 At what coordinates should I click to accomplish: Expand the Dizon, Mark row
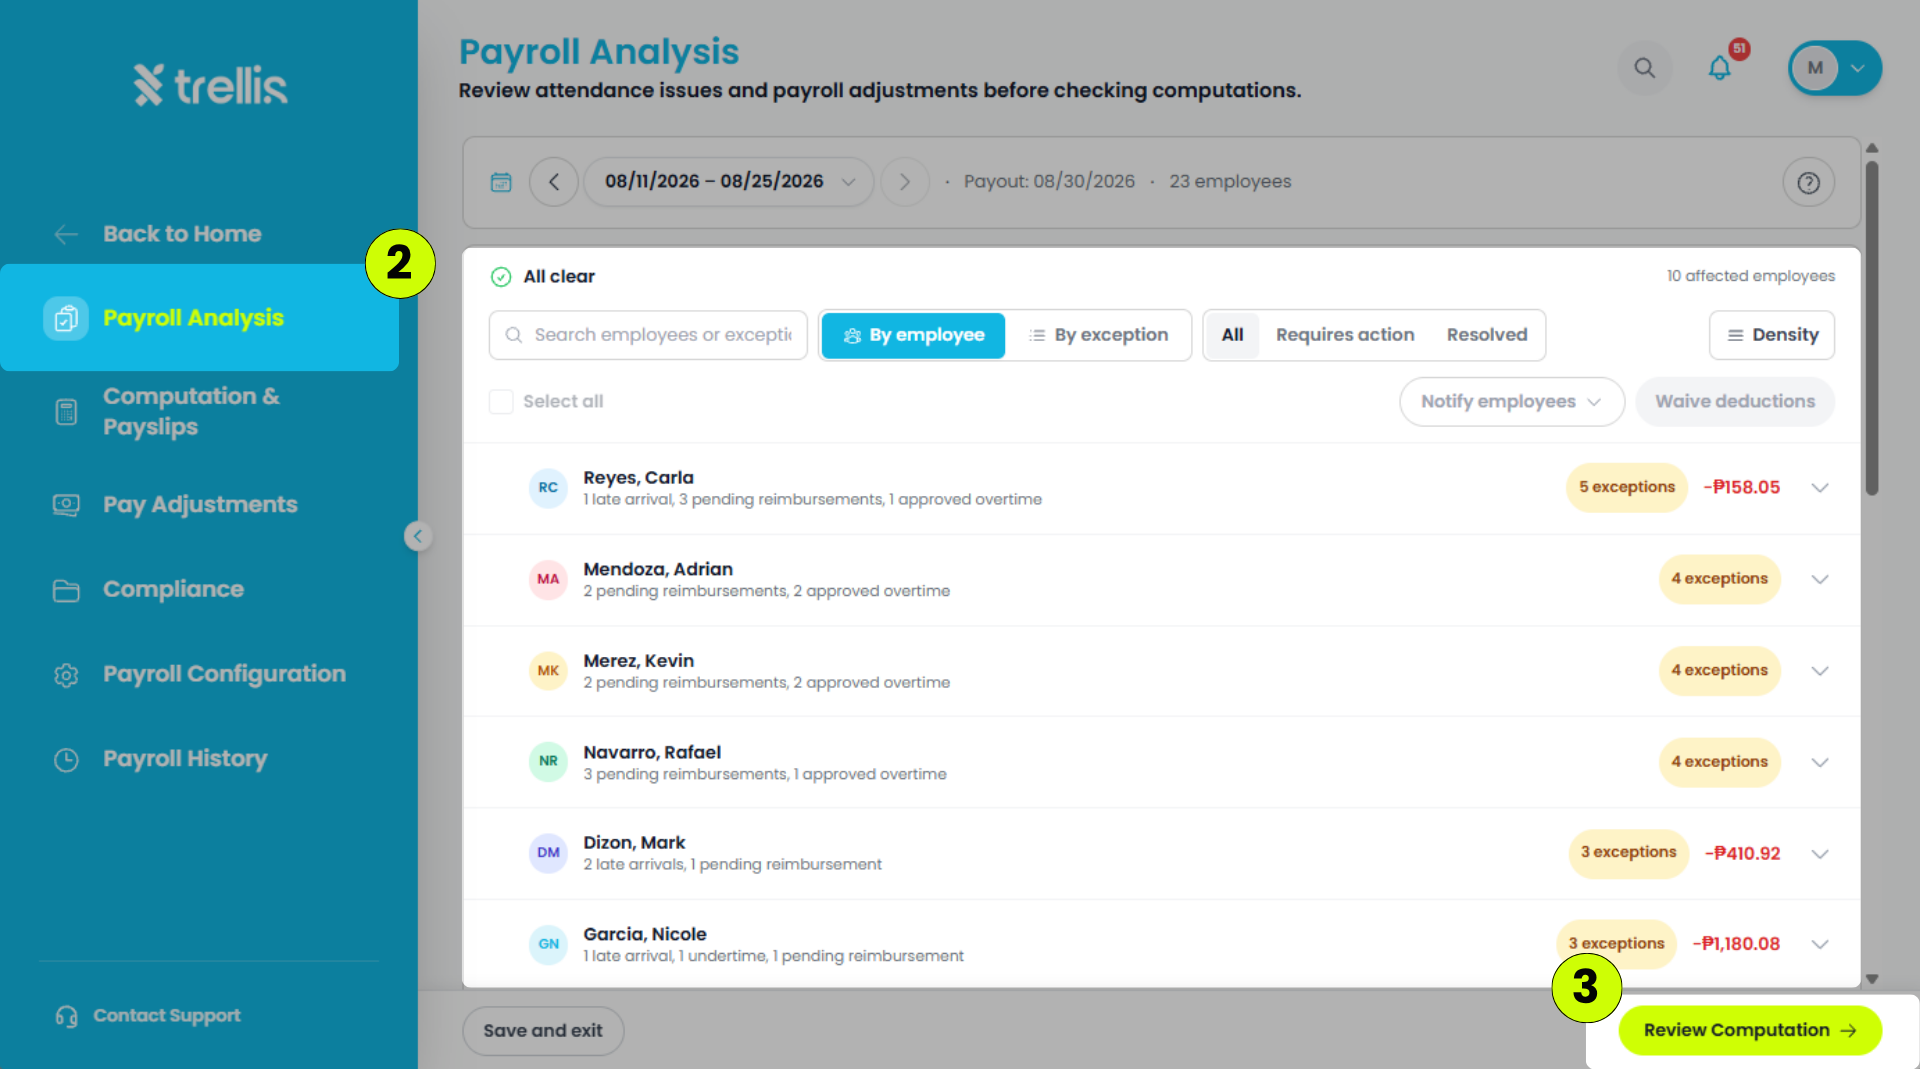click(1820, 854)
